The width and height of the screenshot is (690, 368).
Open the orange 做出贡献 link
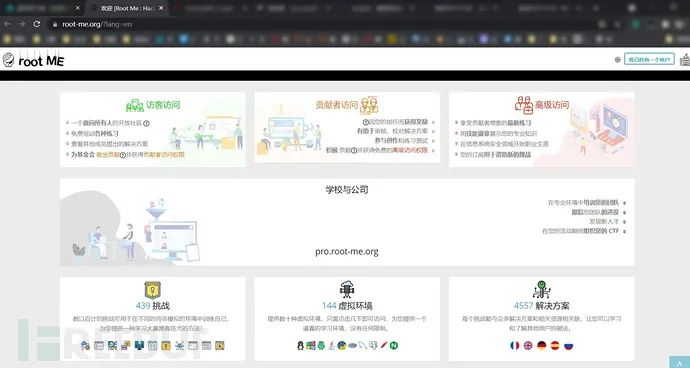coord(108,155)
